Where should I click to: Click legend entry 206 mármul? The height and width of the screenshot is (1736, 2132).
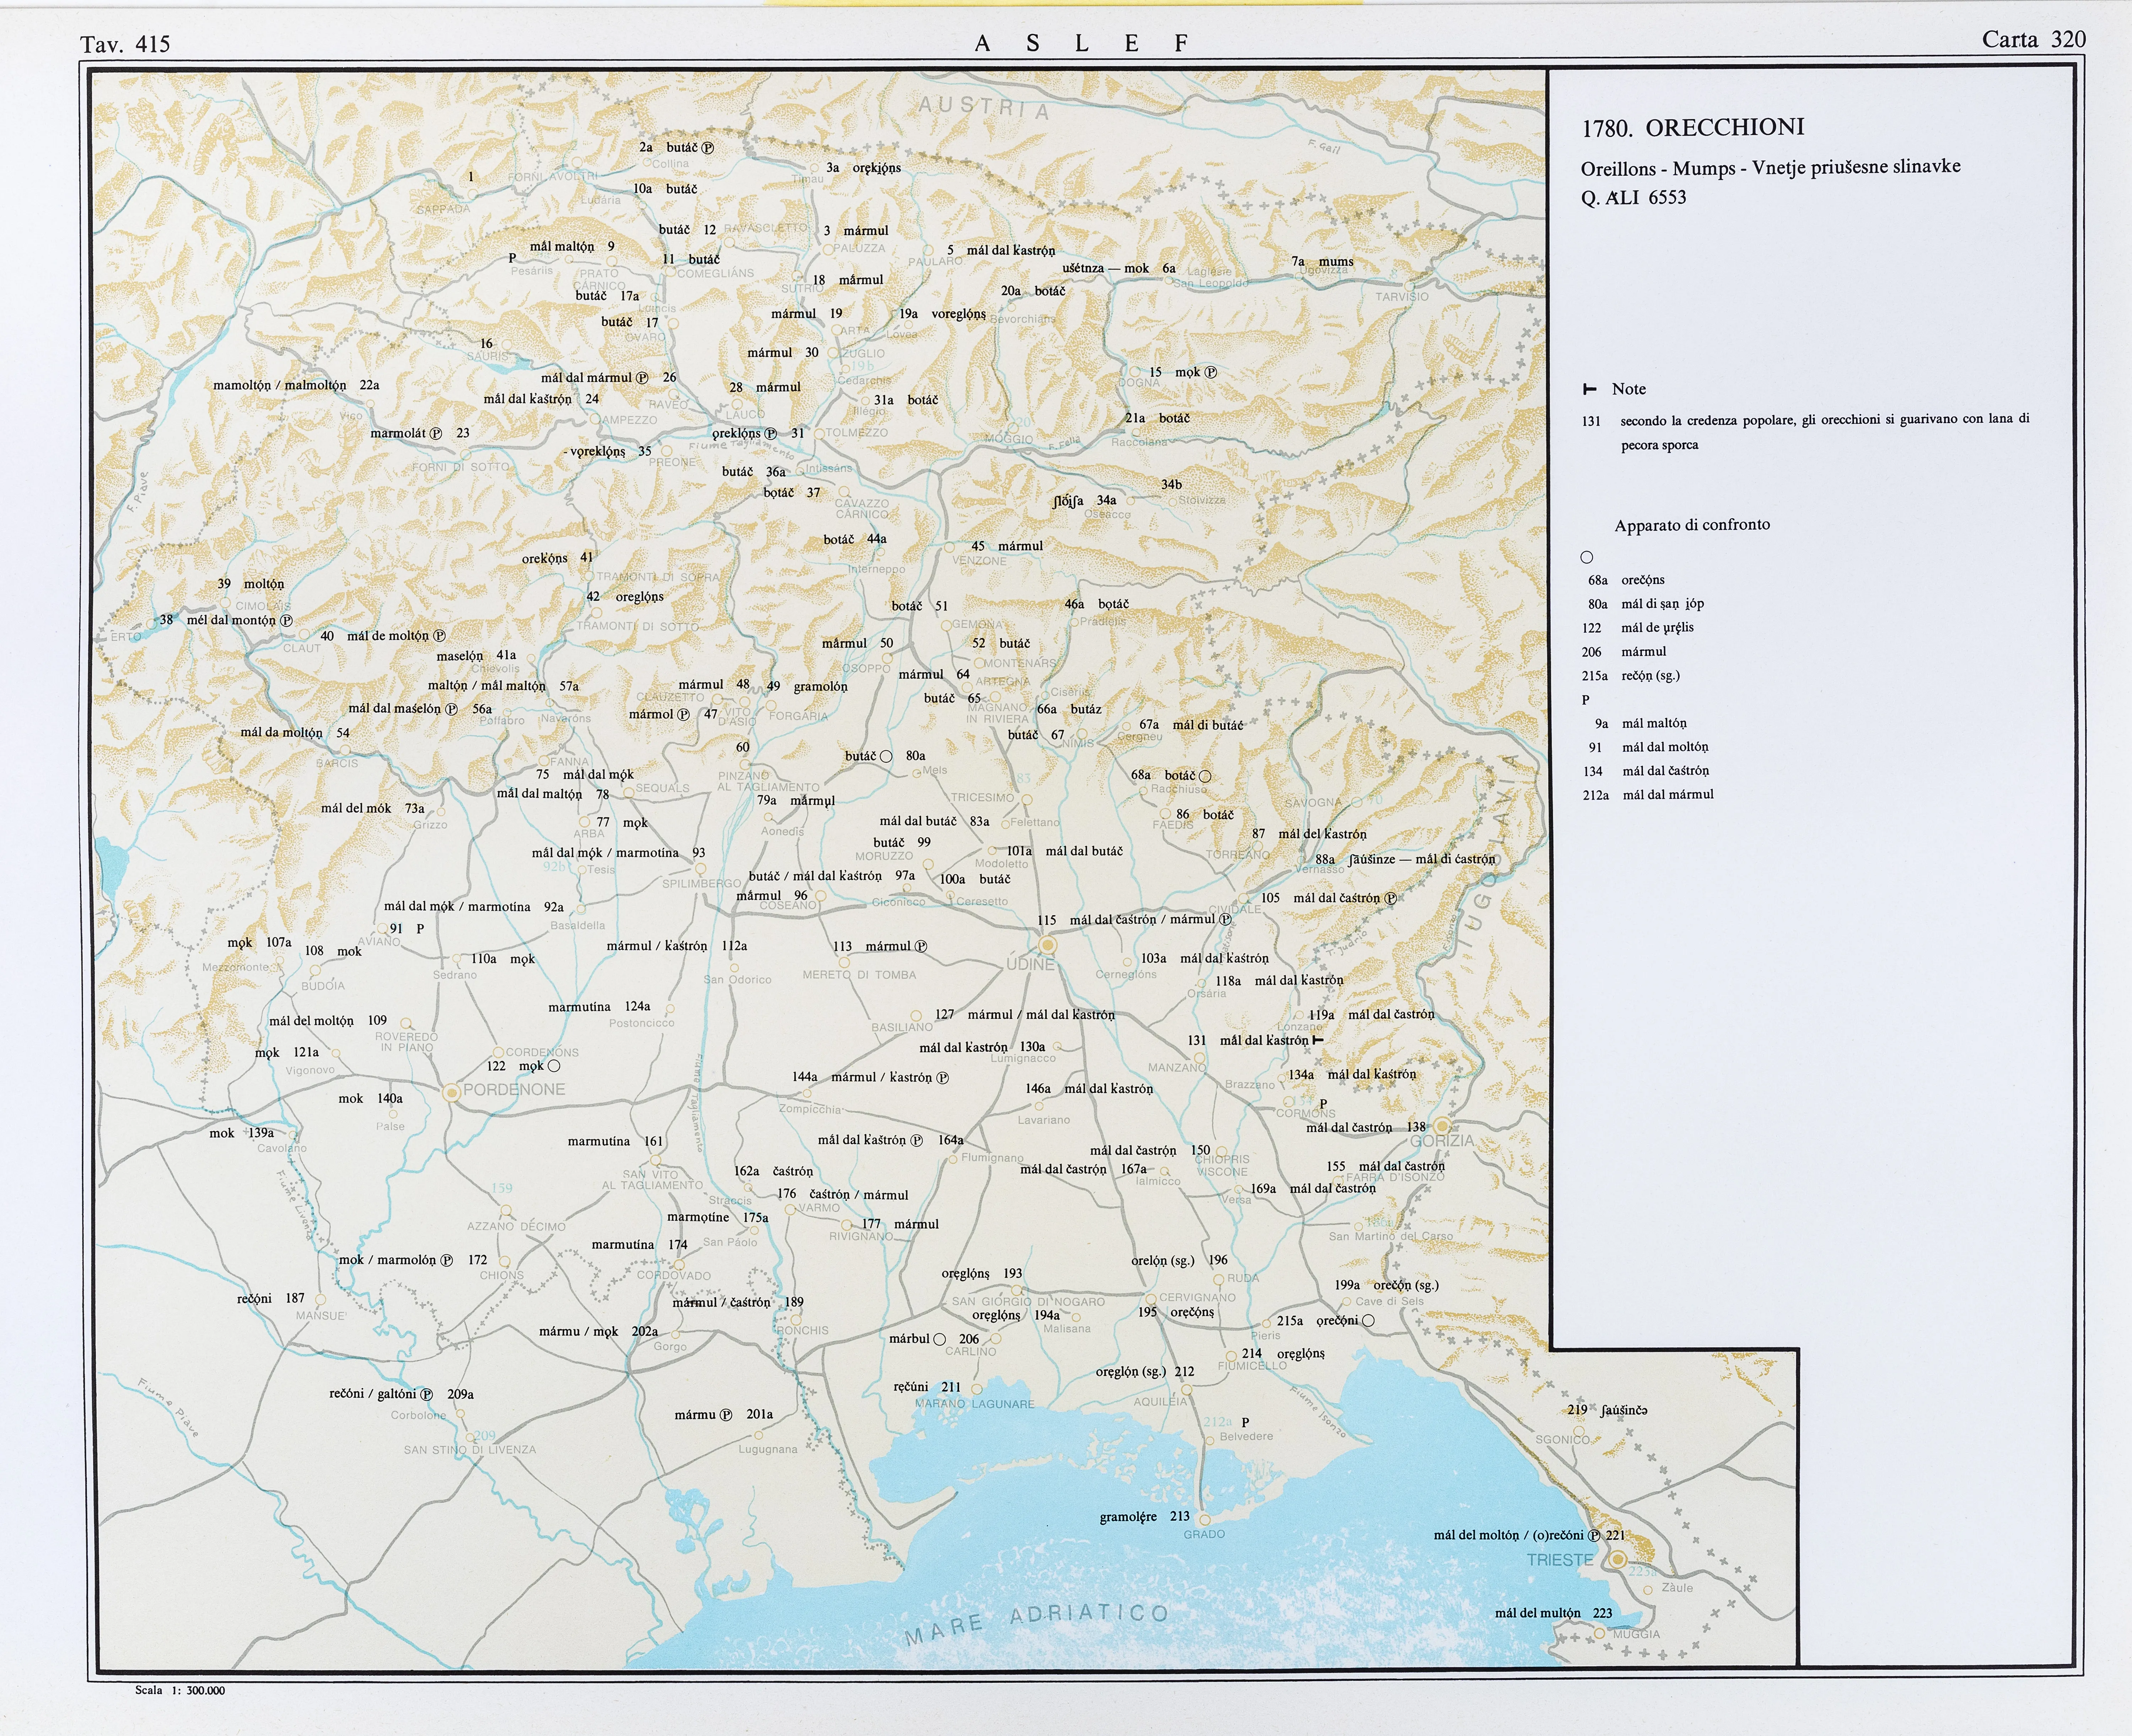tap(1623, 652)
